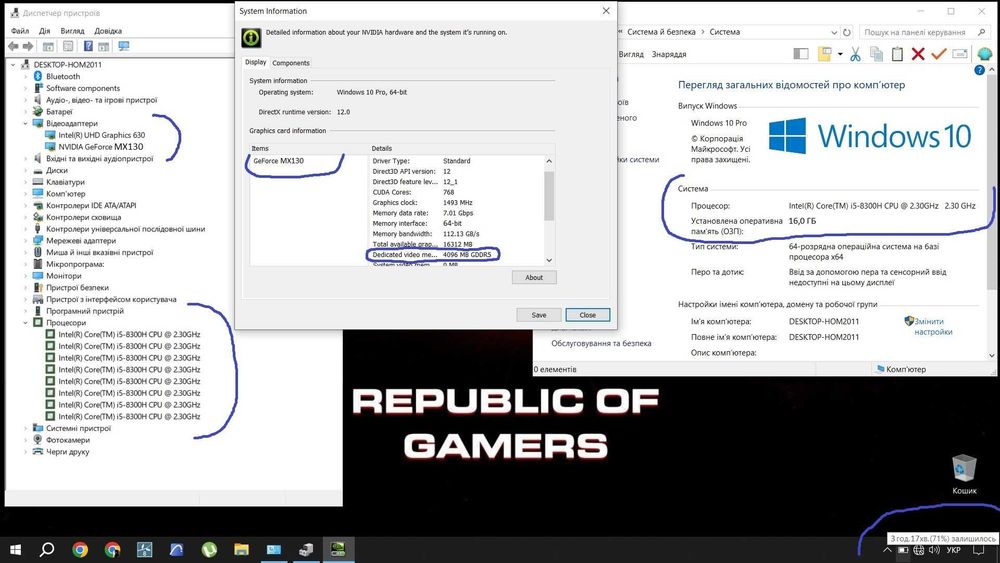Click the Save button in System Information
The width and height of the screenshot is (1000, 563).
pyautogui.click(x=539, y=315)
